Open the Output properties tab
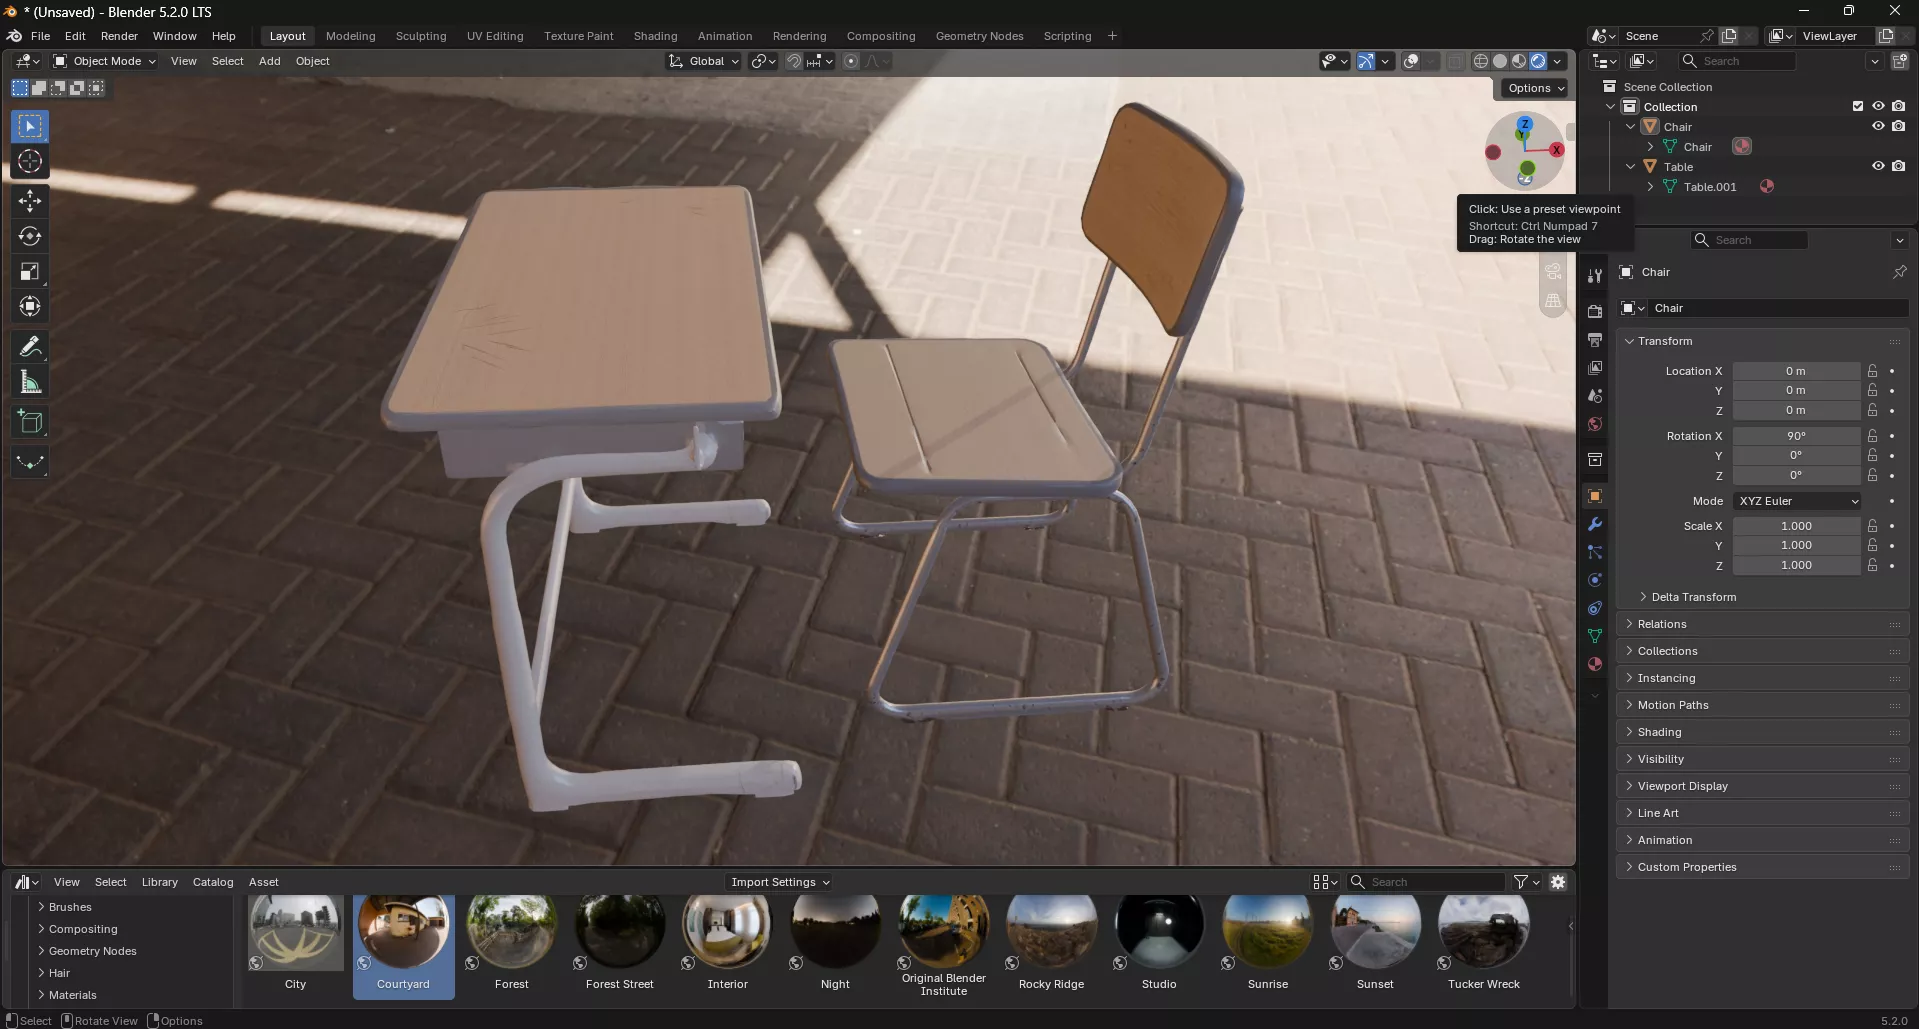This screenshot has height=1029, width=1919. (x=1595, y=340)
